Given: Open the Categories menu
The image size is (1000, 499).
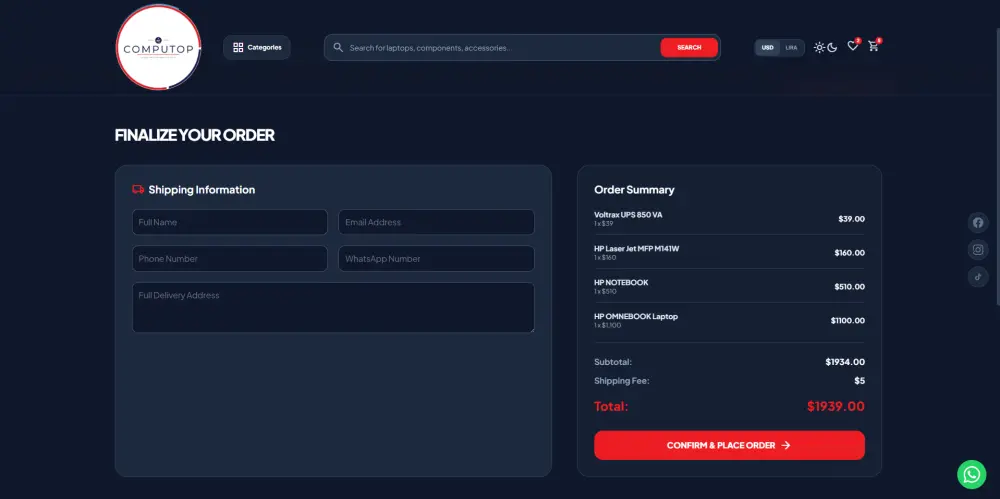Looking at the screenshot, I should point(256,47).
